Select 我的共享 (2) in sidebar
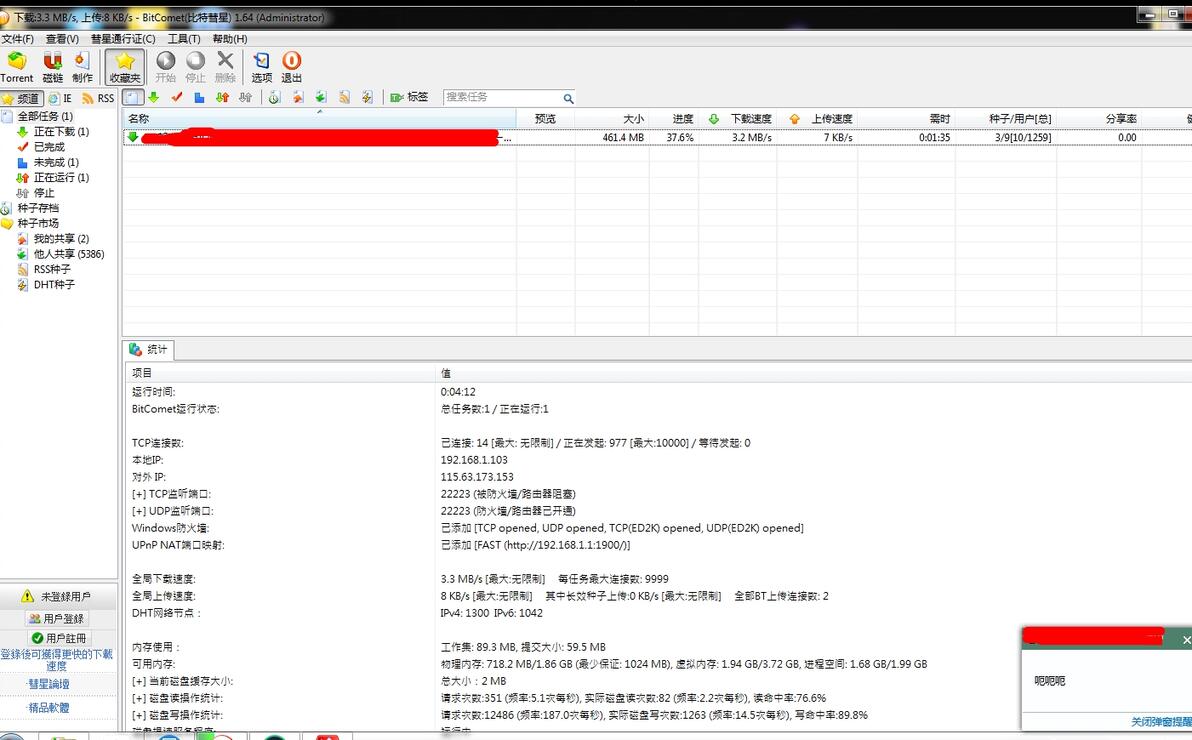1192x740 pixels. tap(61, 239)
